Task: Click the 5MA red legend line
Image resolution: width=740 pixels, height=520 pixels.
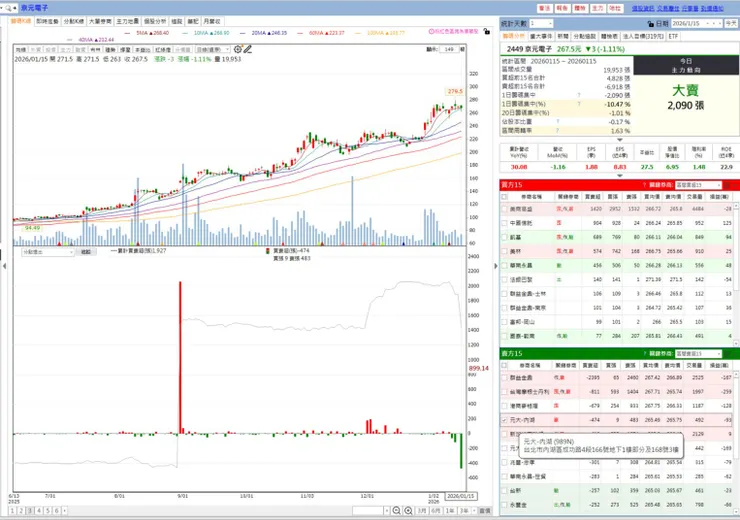Action: point(147,33)
